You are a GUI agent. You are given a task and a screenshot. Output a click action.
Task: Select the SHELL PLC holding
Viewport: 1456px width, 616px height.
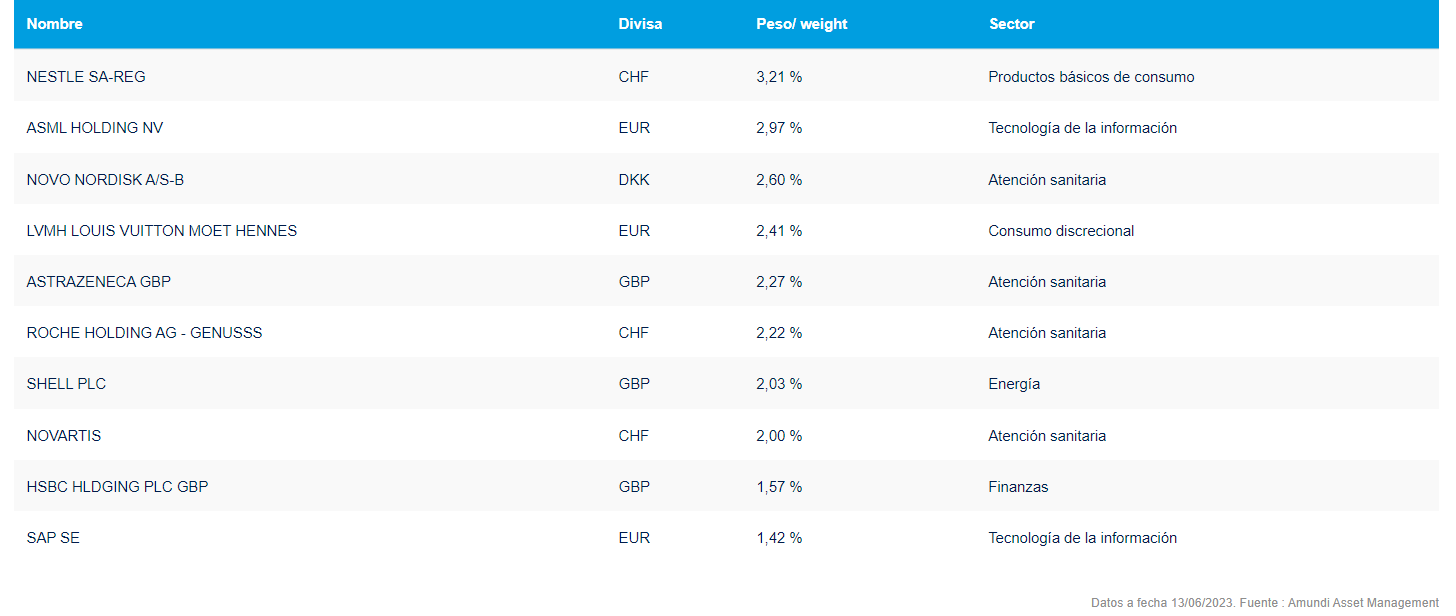(66, 384)
